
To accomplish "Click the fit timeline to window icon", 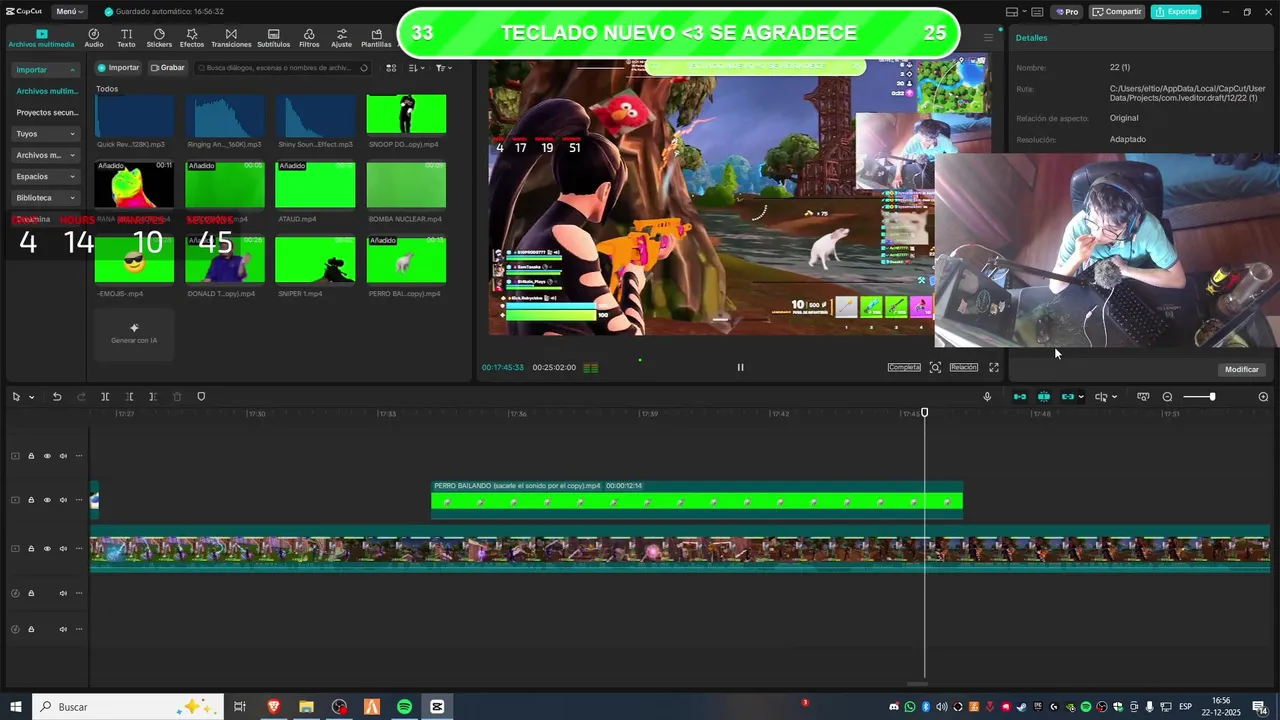I will point(1143,397).
